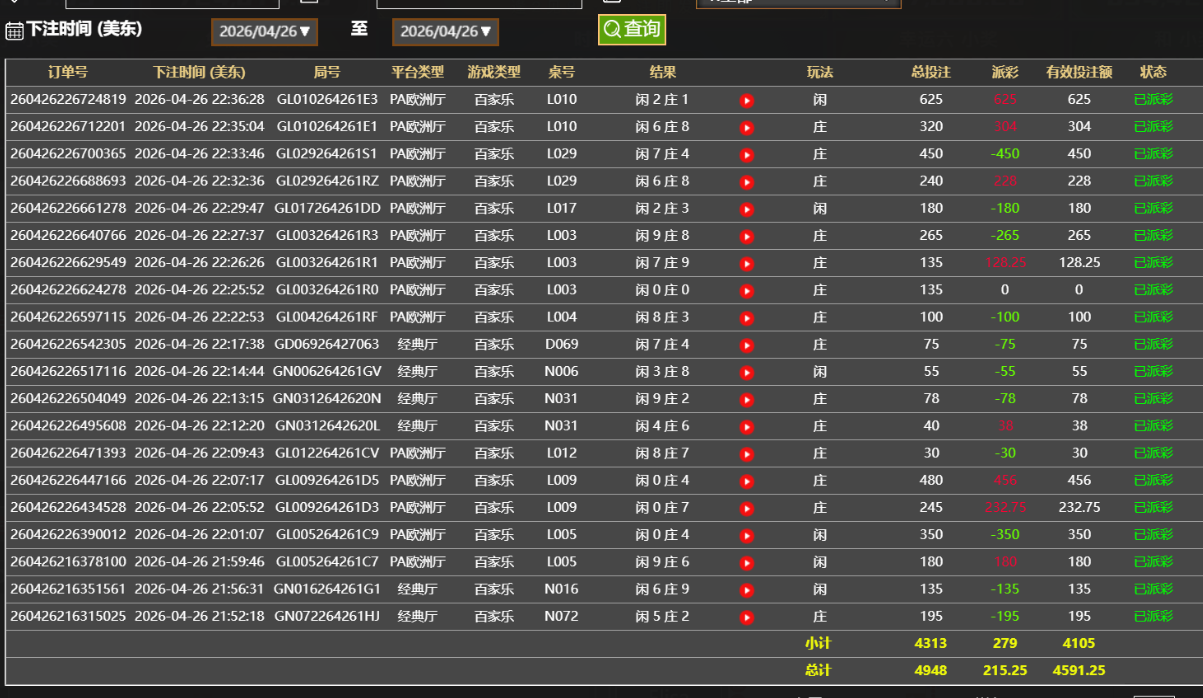Play video for order 260426226504049
Image resolution: width=1203 pixels, height=698 pixels.
pyautogui.click(x=746, y=400)
